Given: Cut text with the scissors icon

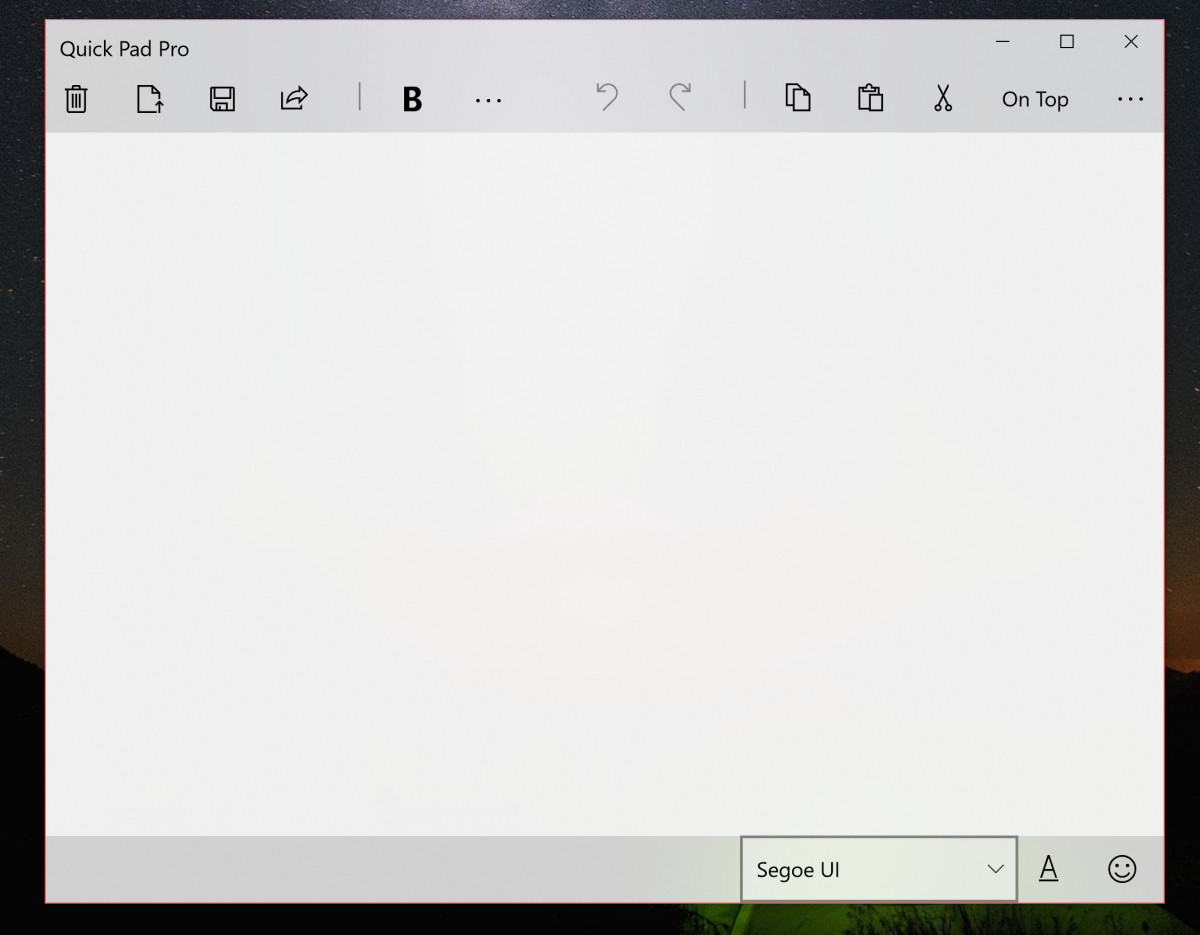Looking at the screenshot, I should point(943,98).
